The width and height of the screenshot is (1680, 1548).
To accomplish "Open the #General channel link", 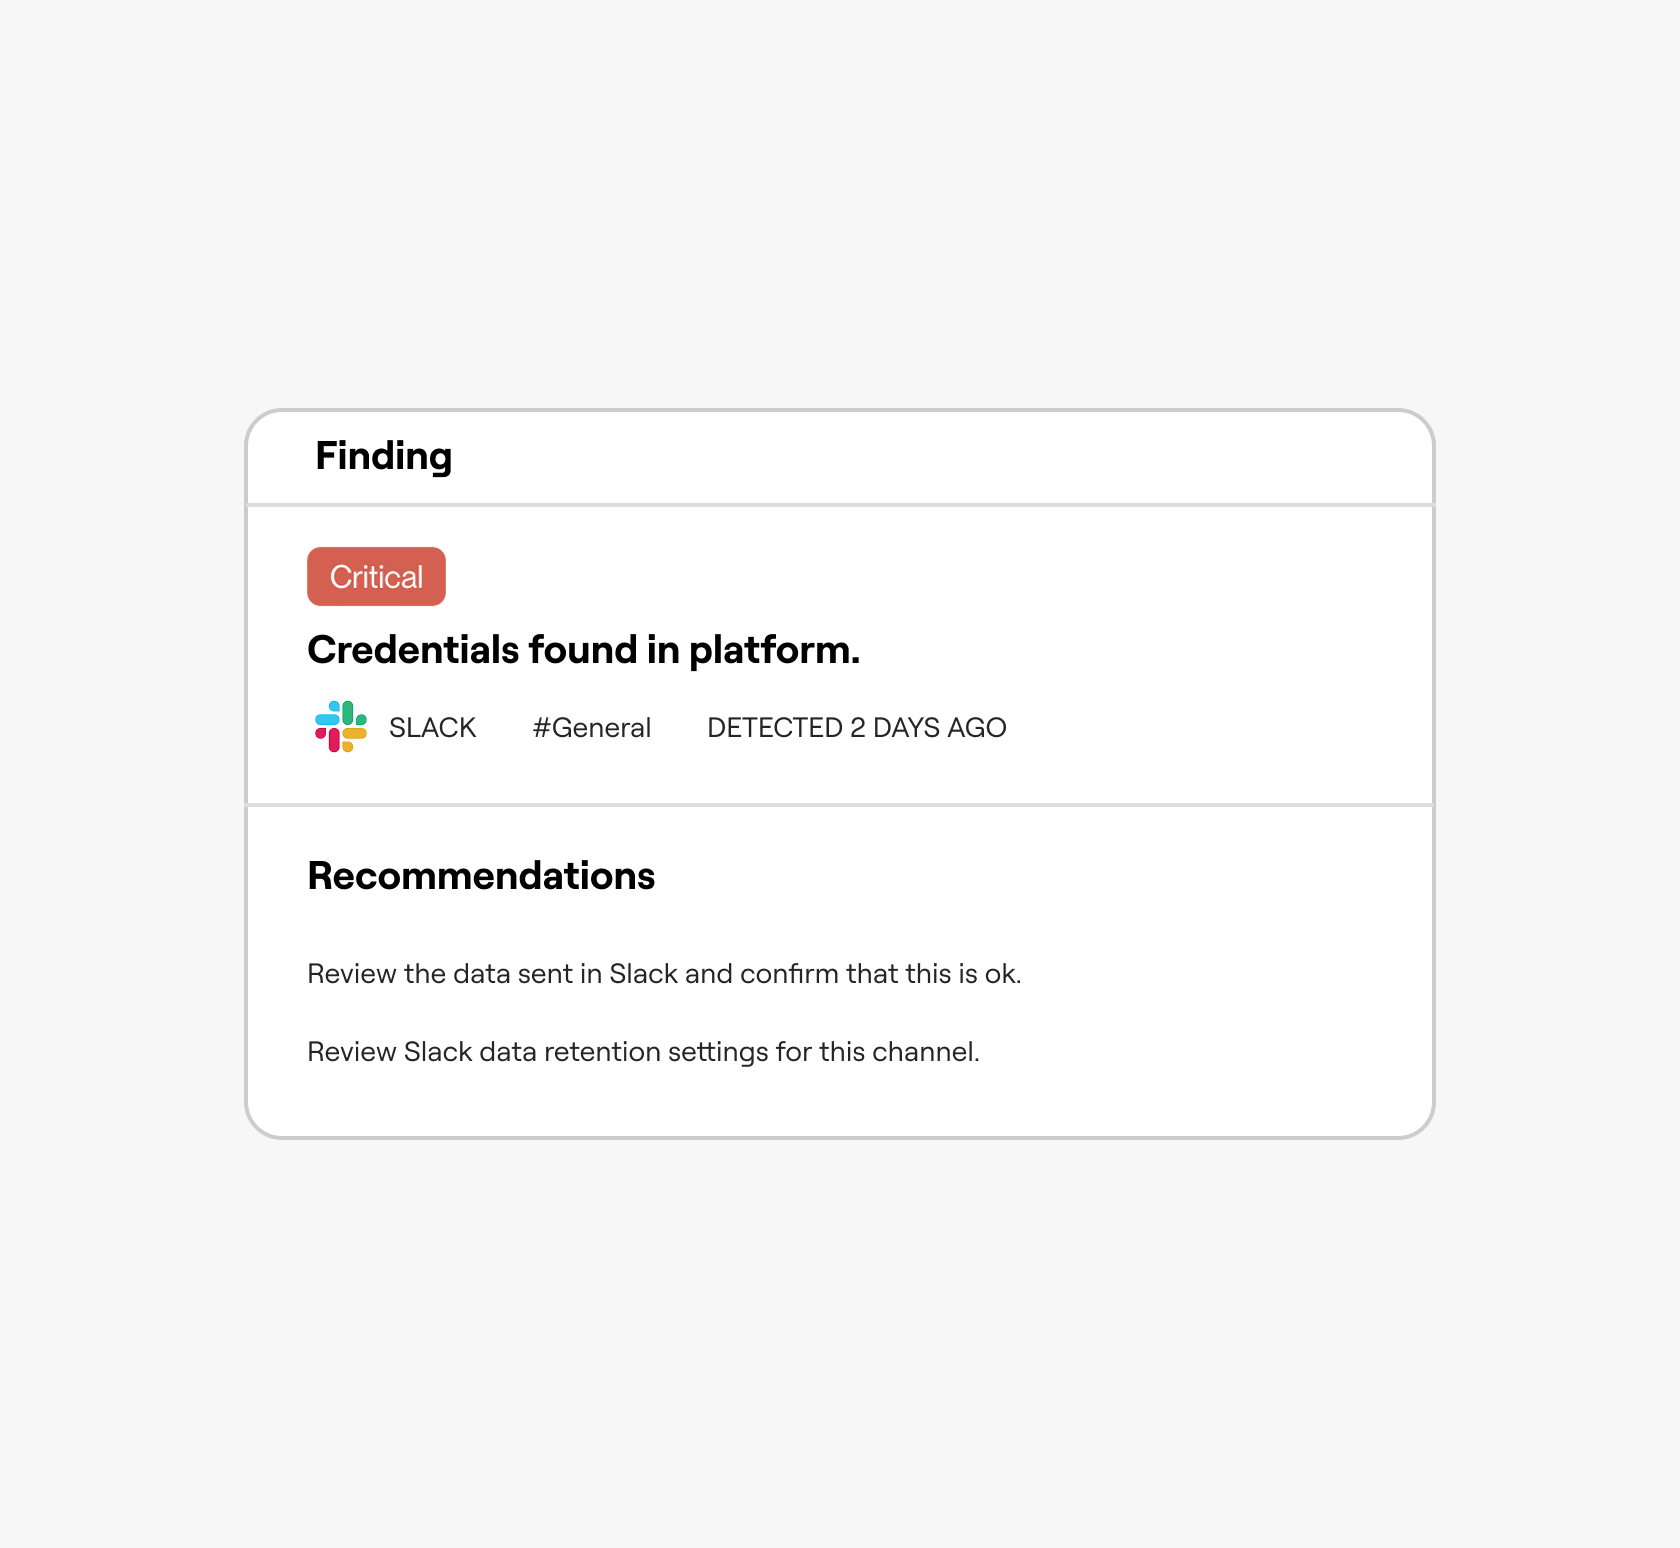I will click(592, 727).
